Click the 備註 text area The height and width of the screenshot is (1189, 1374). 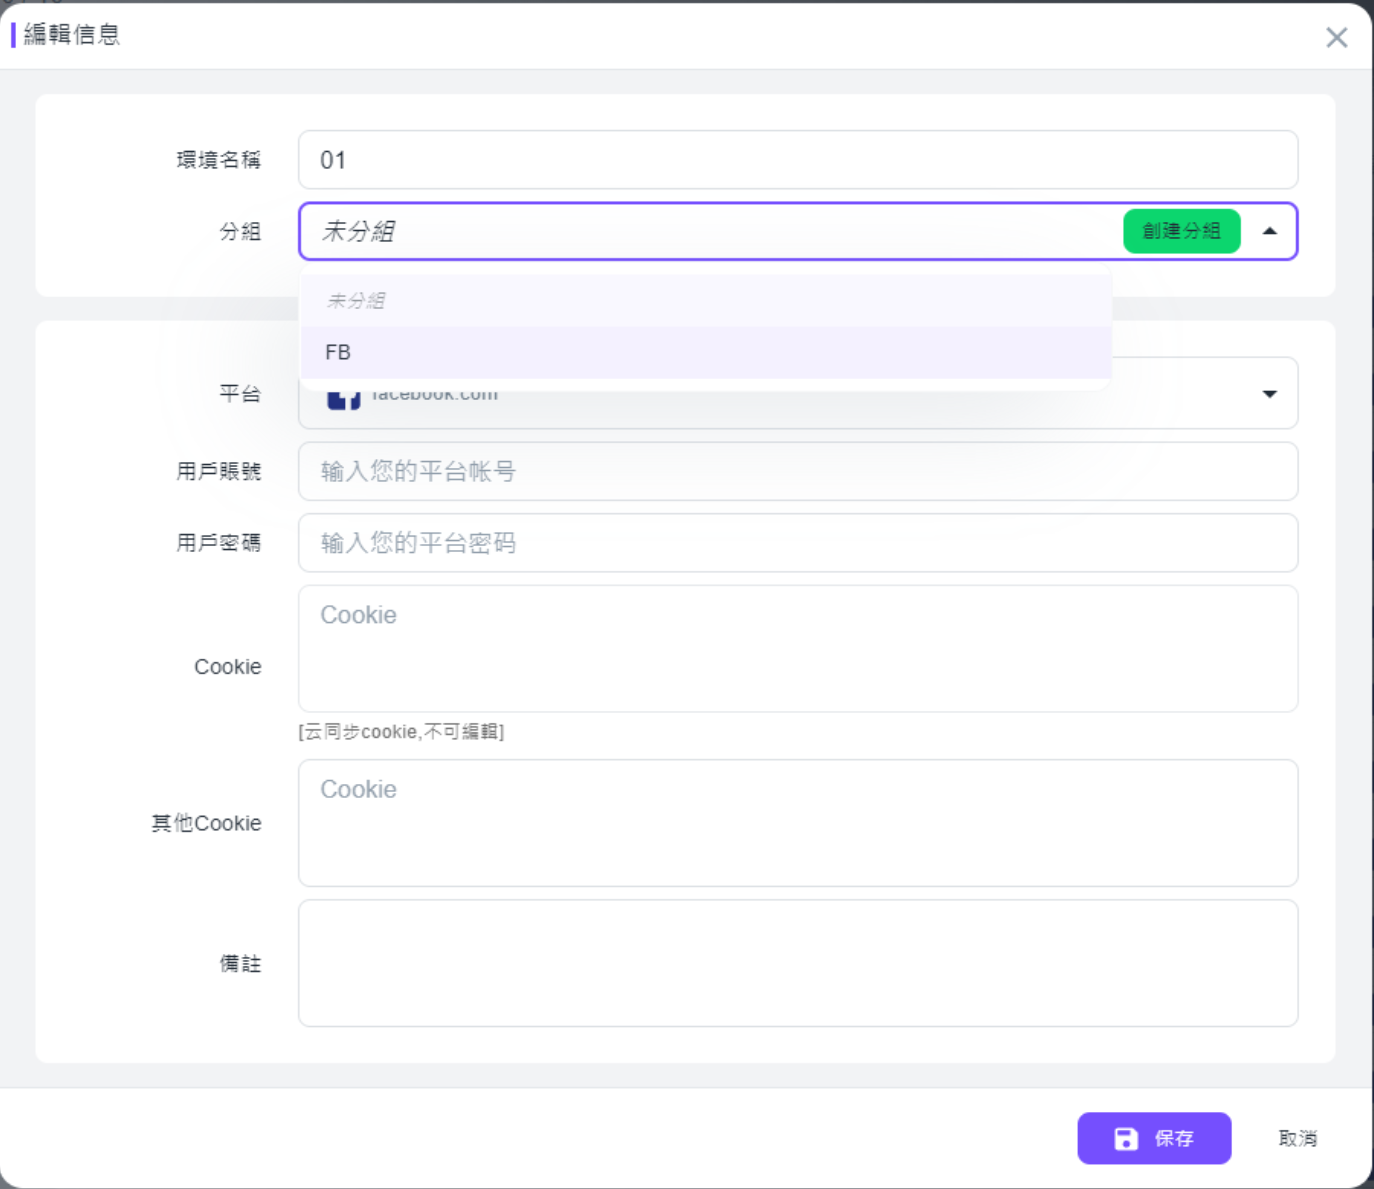[x=798, y=963]
